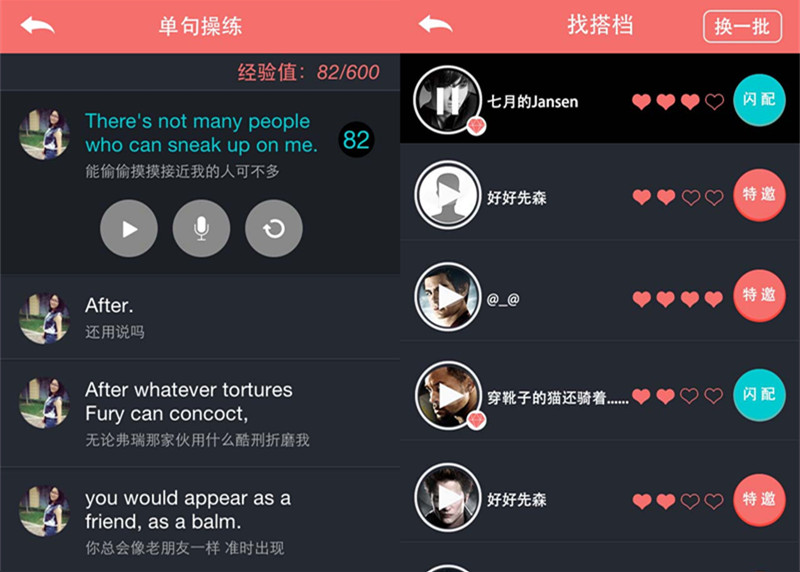This screenshot has height=572, width=800.
Task: Tap 特邀 button for bottom 好好先森
Action: click(759, 499)
